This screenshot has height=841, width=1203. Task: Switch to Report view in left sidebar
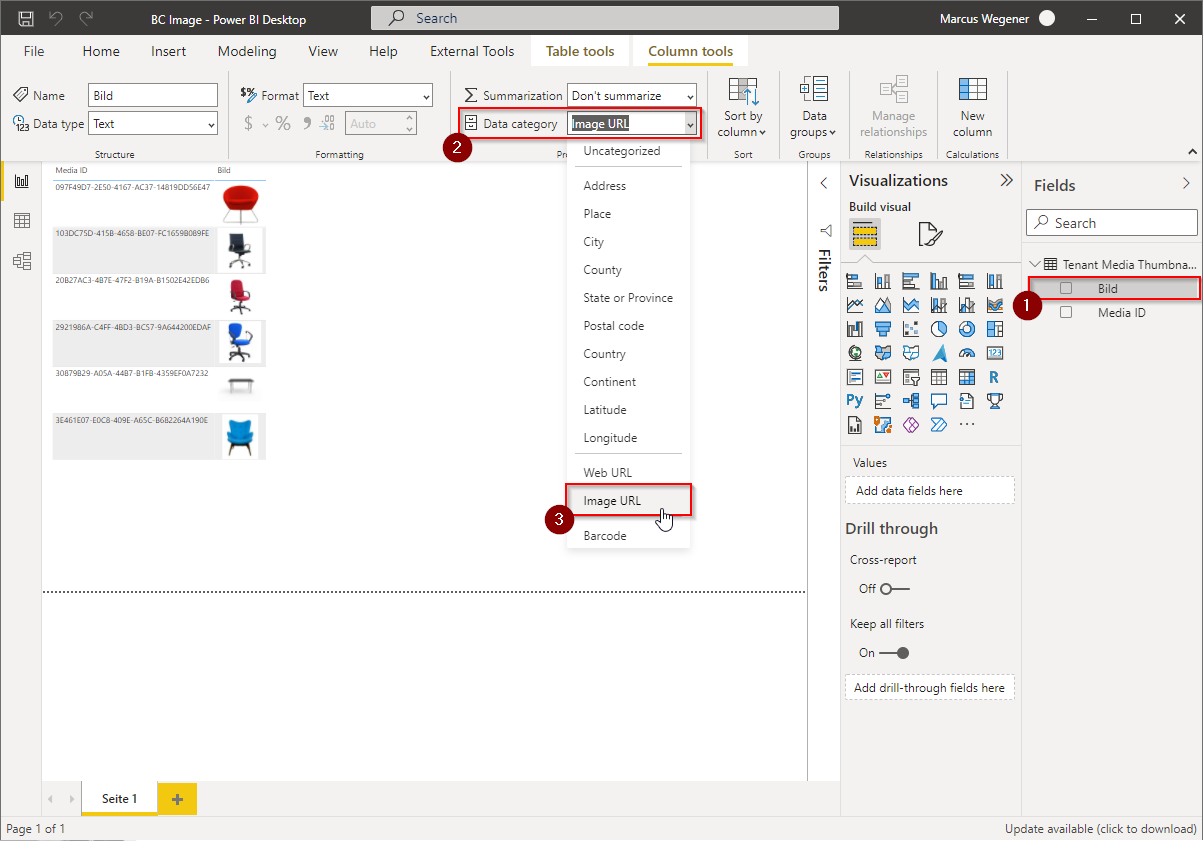(21, 181)
